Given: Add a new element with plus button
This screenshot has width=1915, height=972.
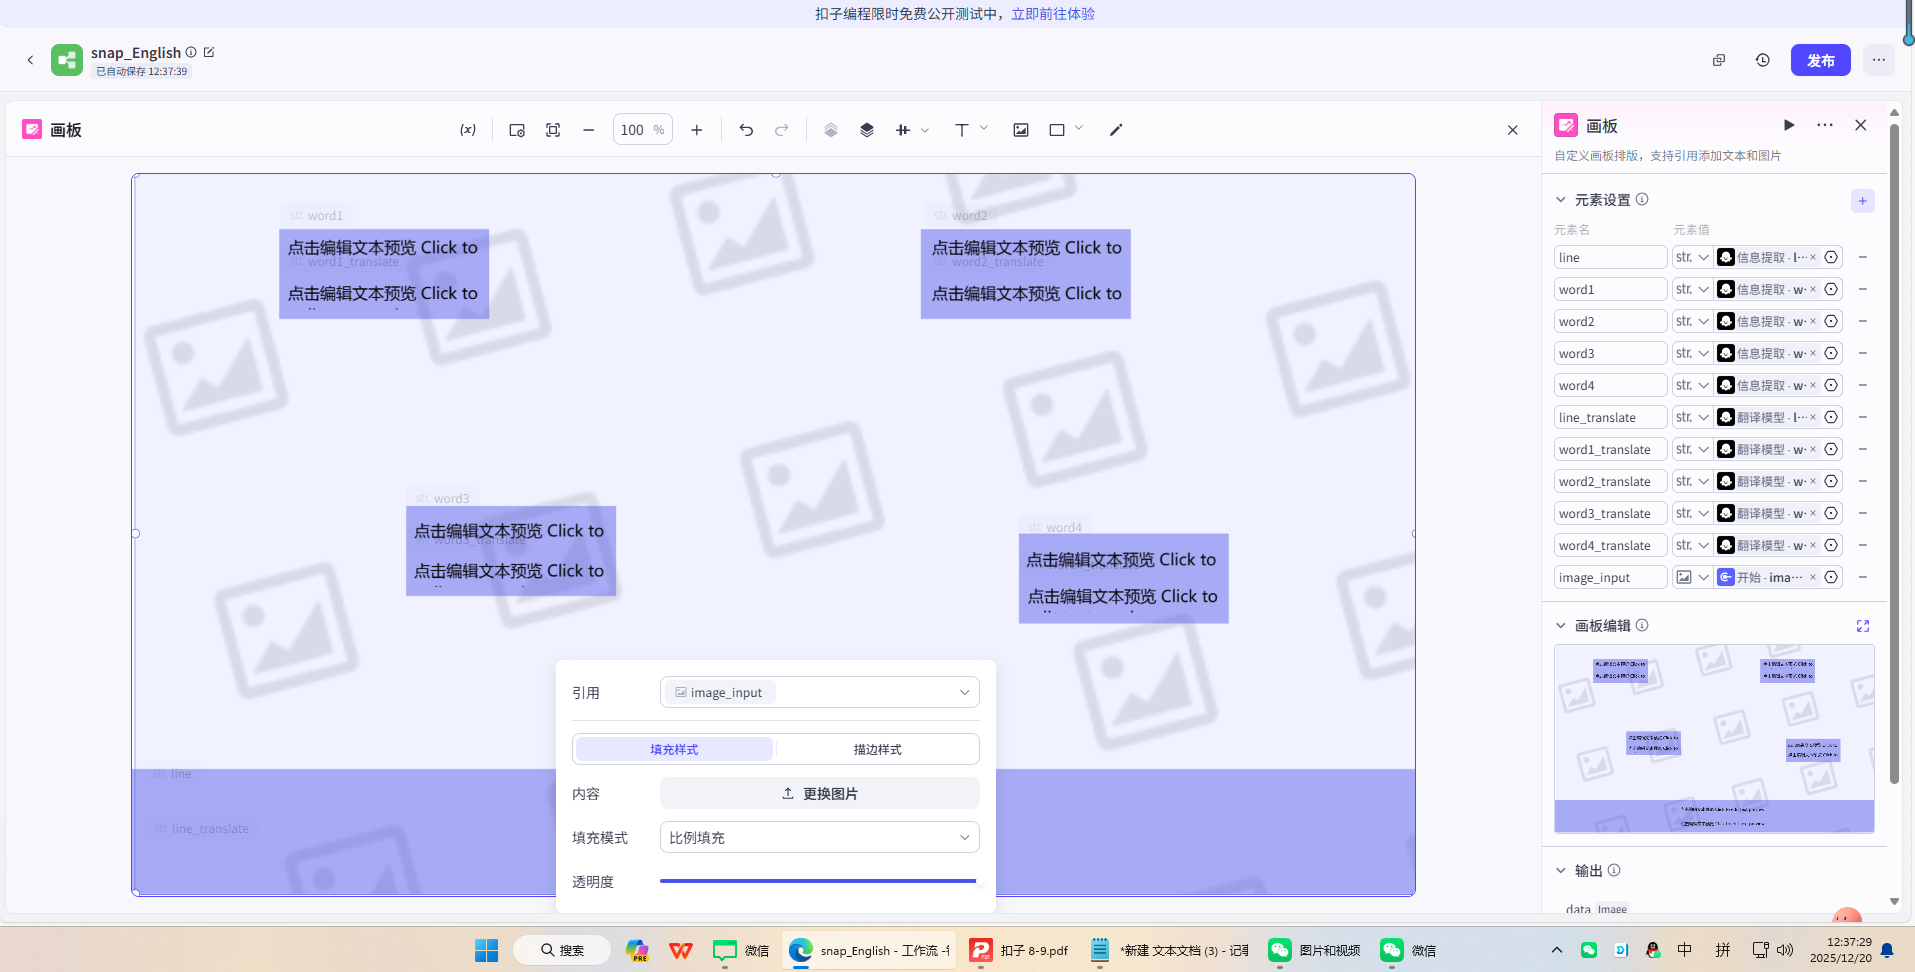Looking at the screenshot, I should [1862, 201].
